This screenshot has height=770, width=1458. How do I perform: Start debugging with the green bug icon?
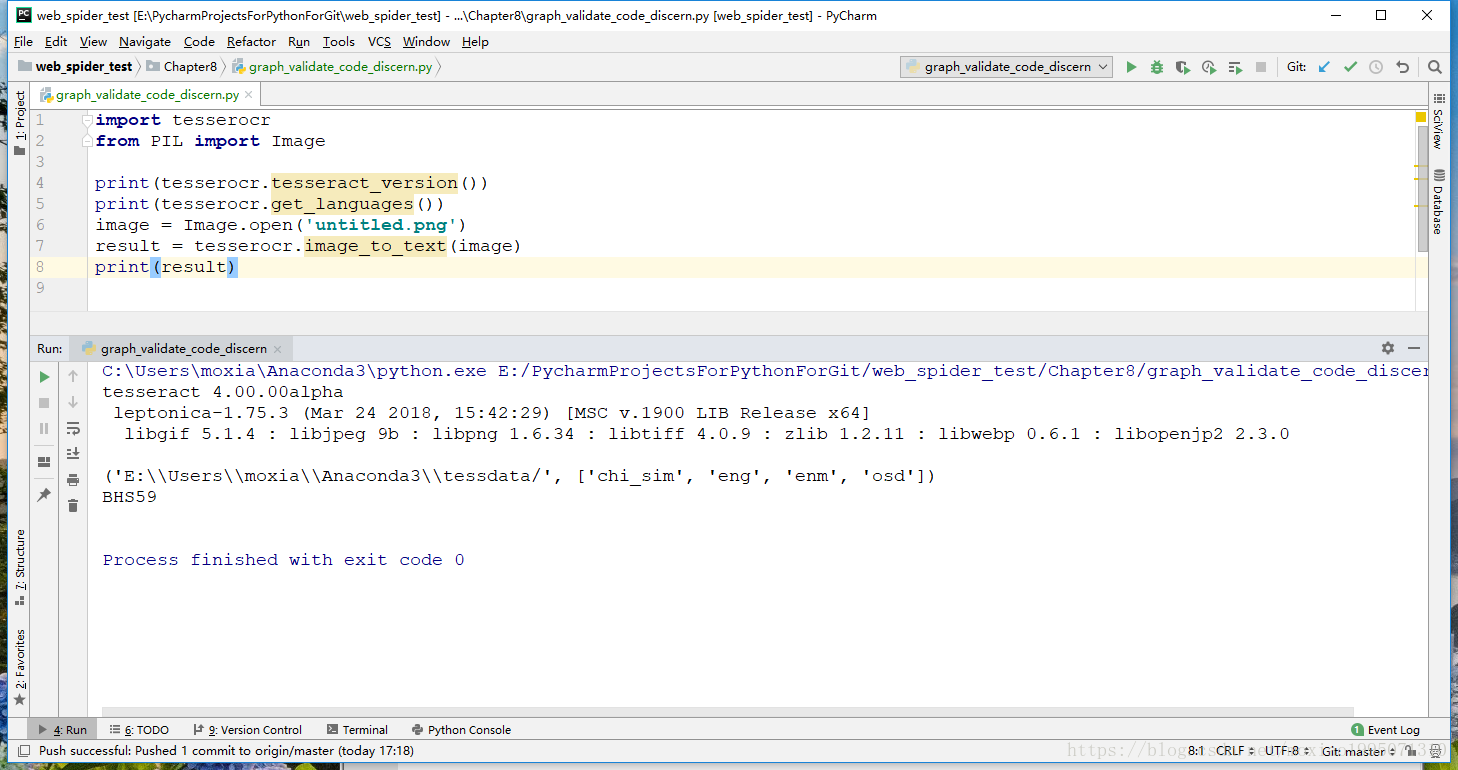(1157, 67)
